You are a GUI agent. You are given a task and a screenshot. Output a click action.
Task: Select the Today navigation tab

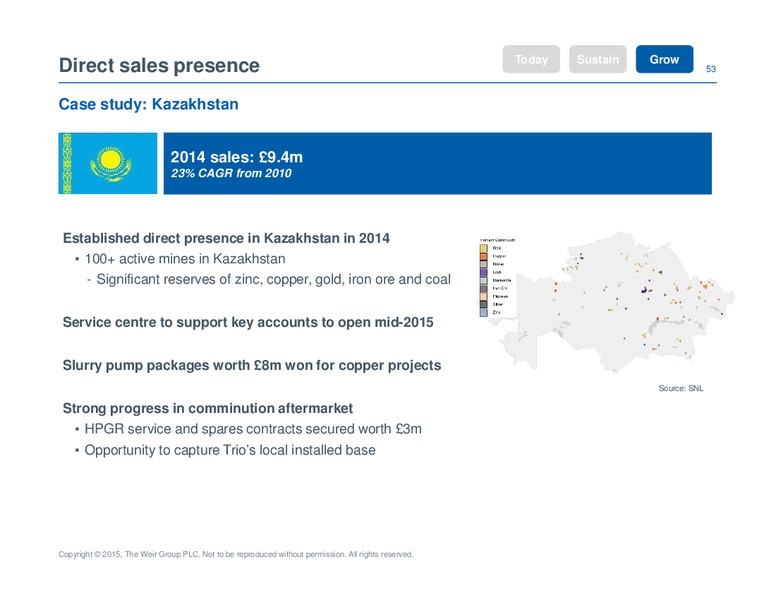point(531,59)
